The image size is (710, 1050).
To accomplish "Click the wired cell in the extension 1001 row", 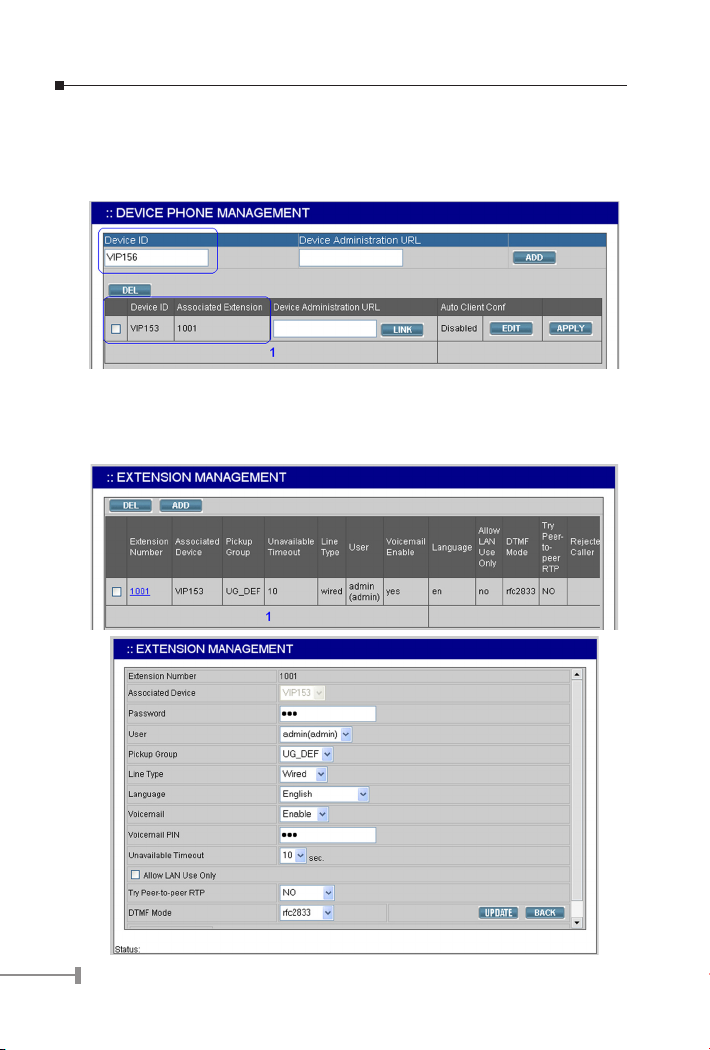I will pos(332,592).
